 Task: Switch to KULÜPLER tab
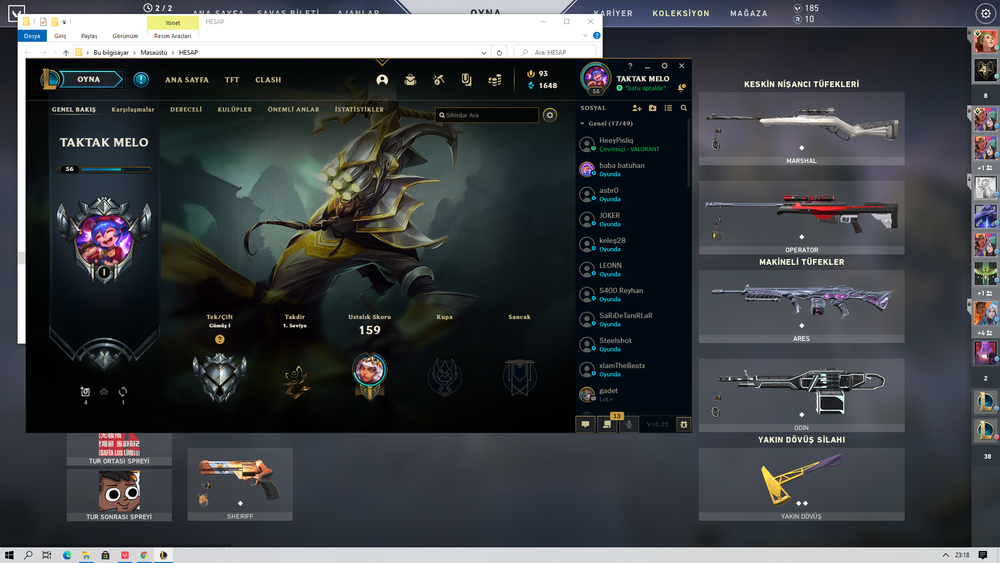(x=235, y=109)
